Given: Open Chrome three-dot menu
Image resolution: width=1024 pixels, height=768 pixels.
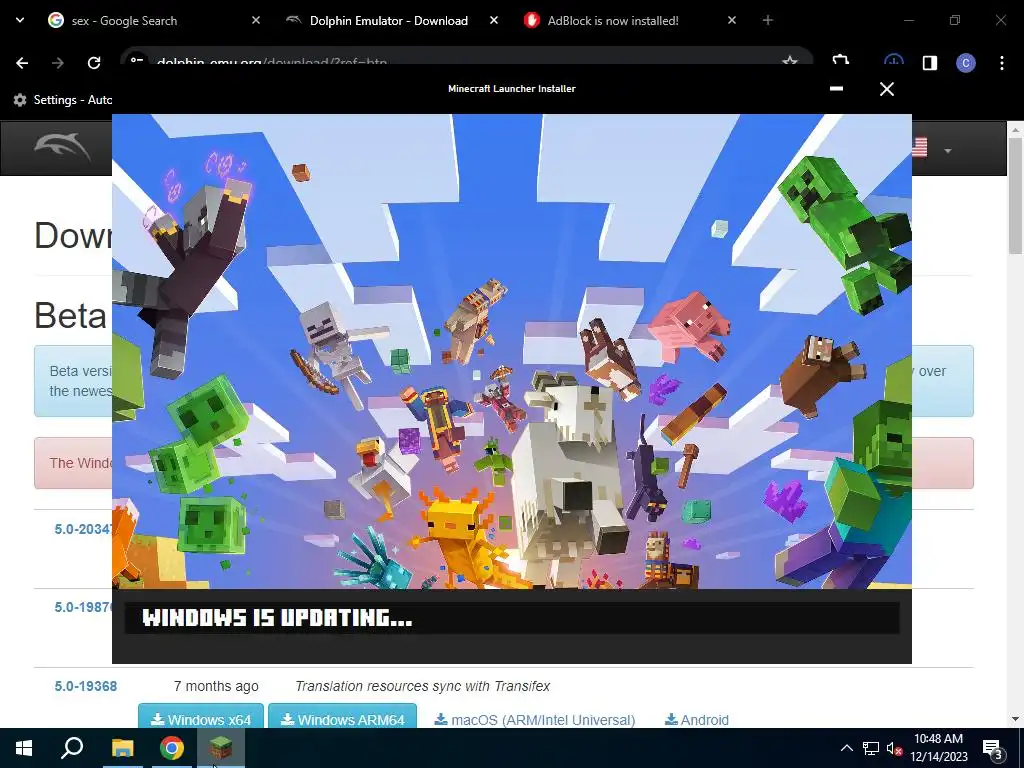Looking at the screenshot, I should [1002, 63].
